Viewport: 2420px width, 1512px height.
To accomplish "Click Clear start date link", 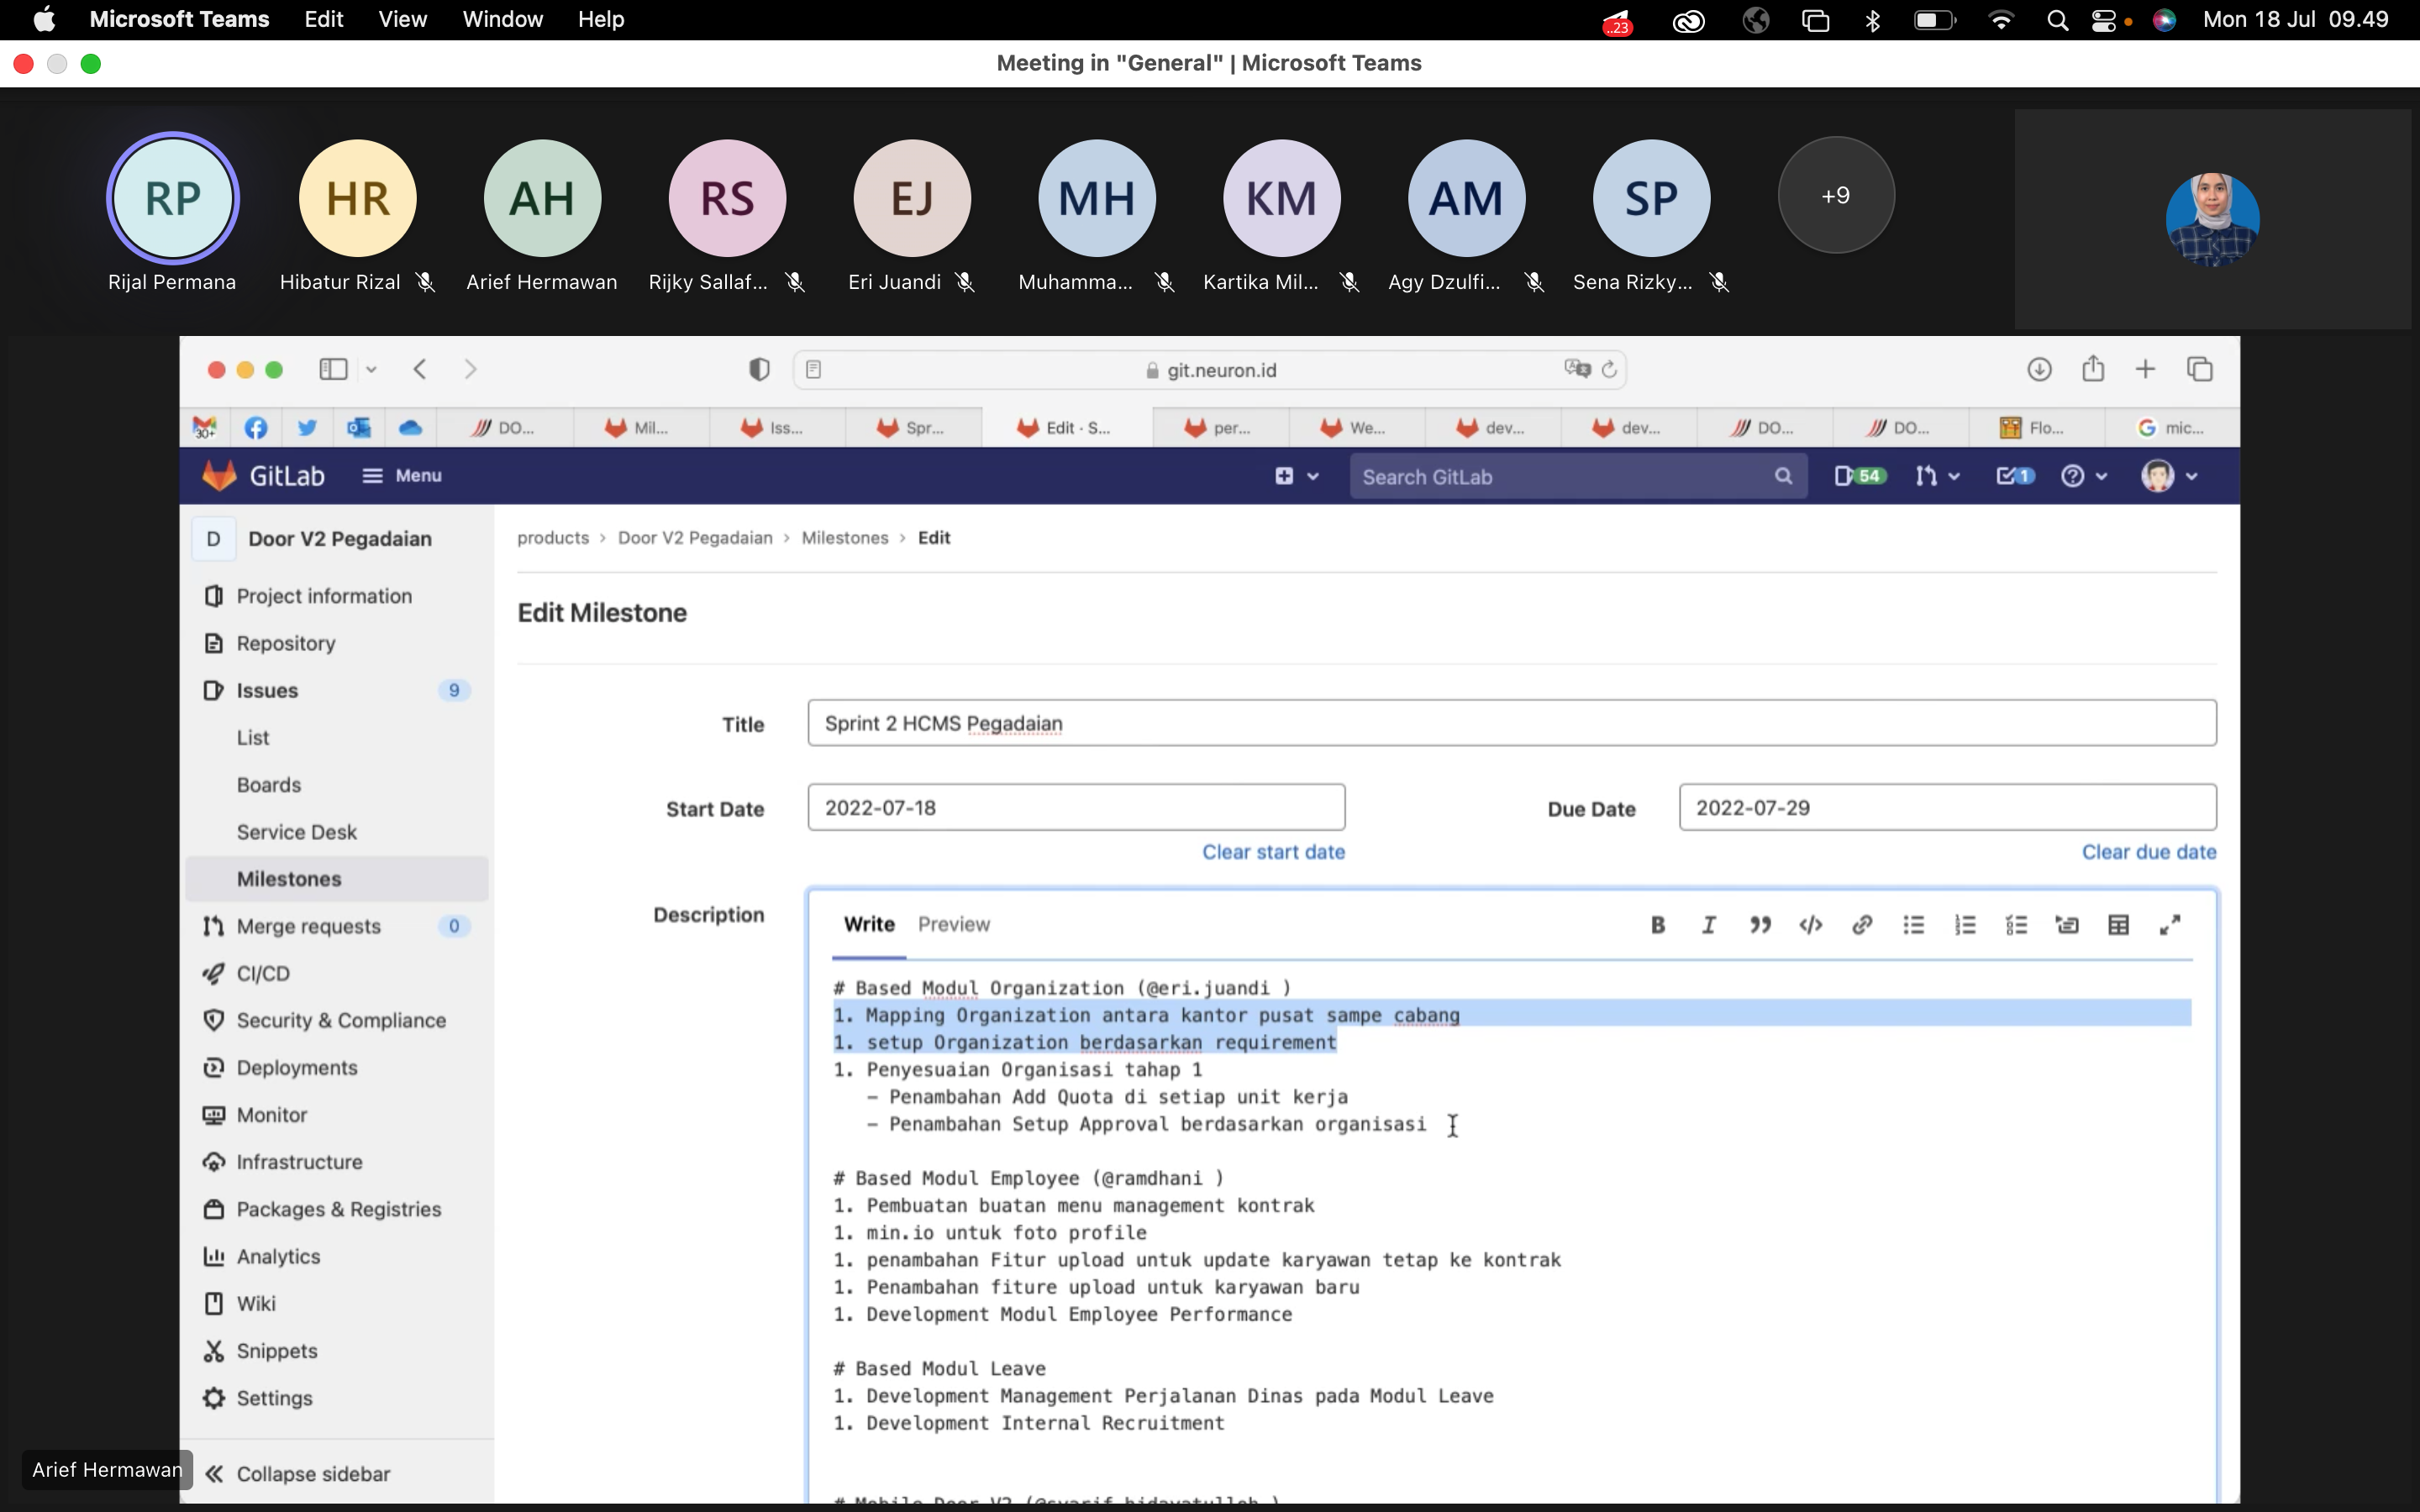I will [x=1273, y=852].
